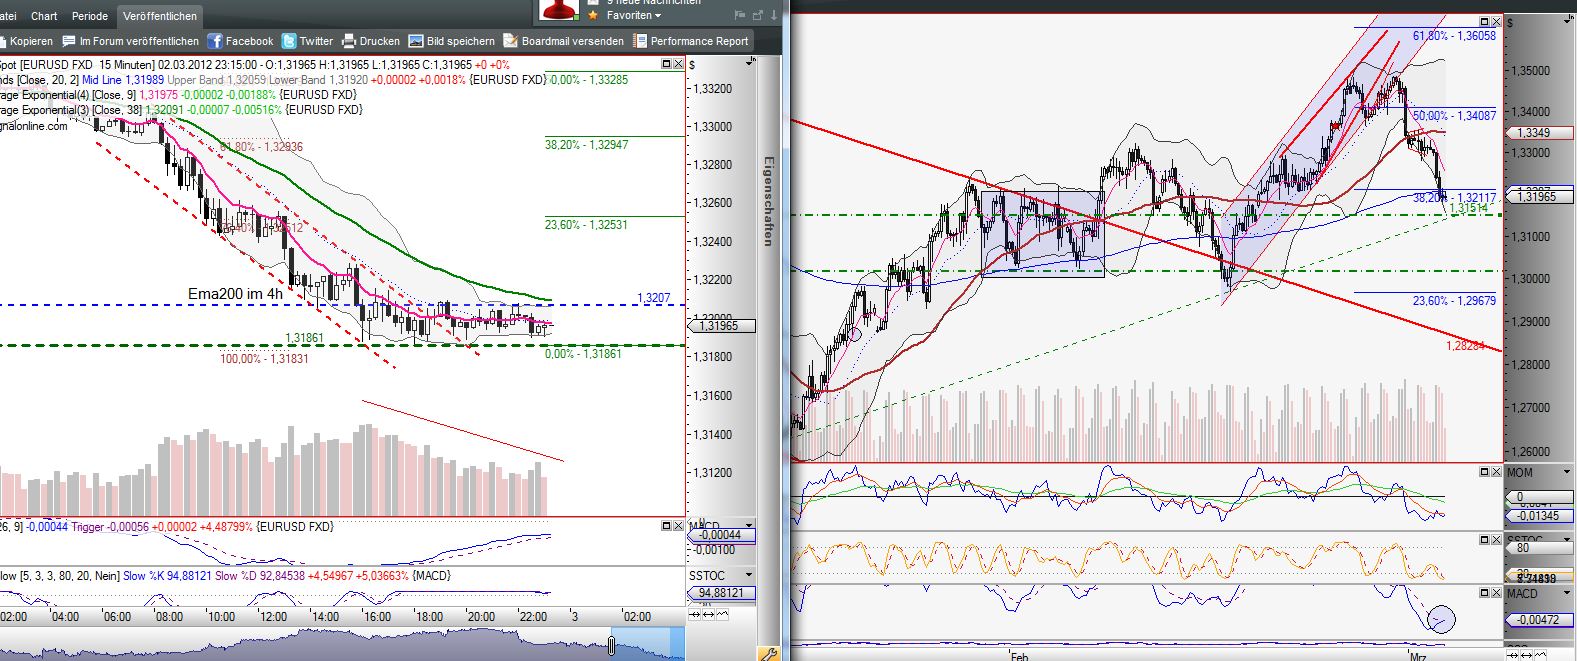1577x661 pixels.
Task: Save chart image with Bild speichern
Action: (452, 41)
